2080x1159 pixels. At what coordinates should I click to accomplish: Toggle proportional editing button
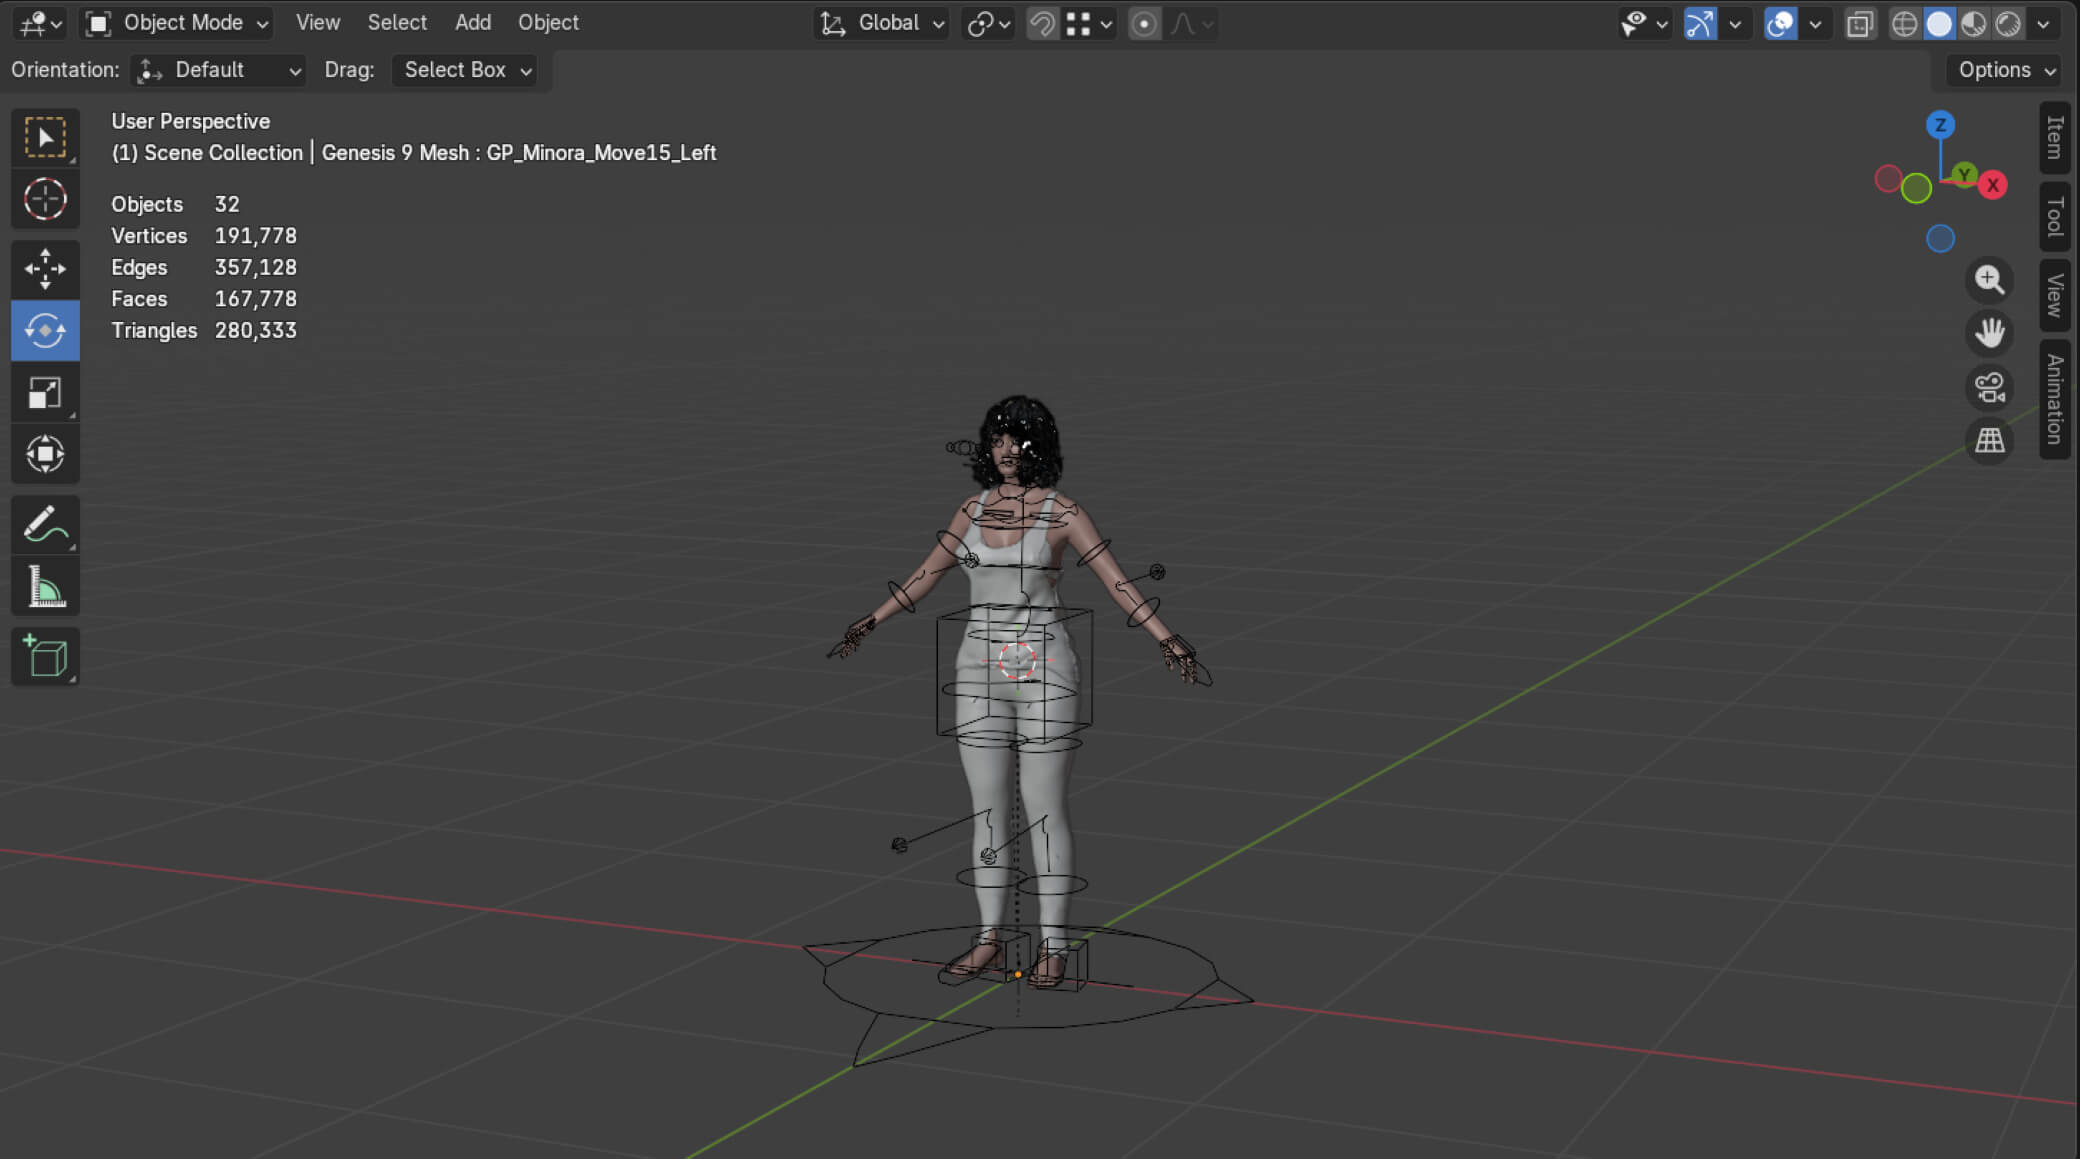(x=1144, y=23)
